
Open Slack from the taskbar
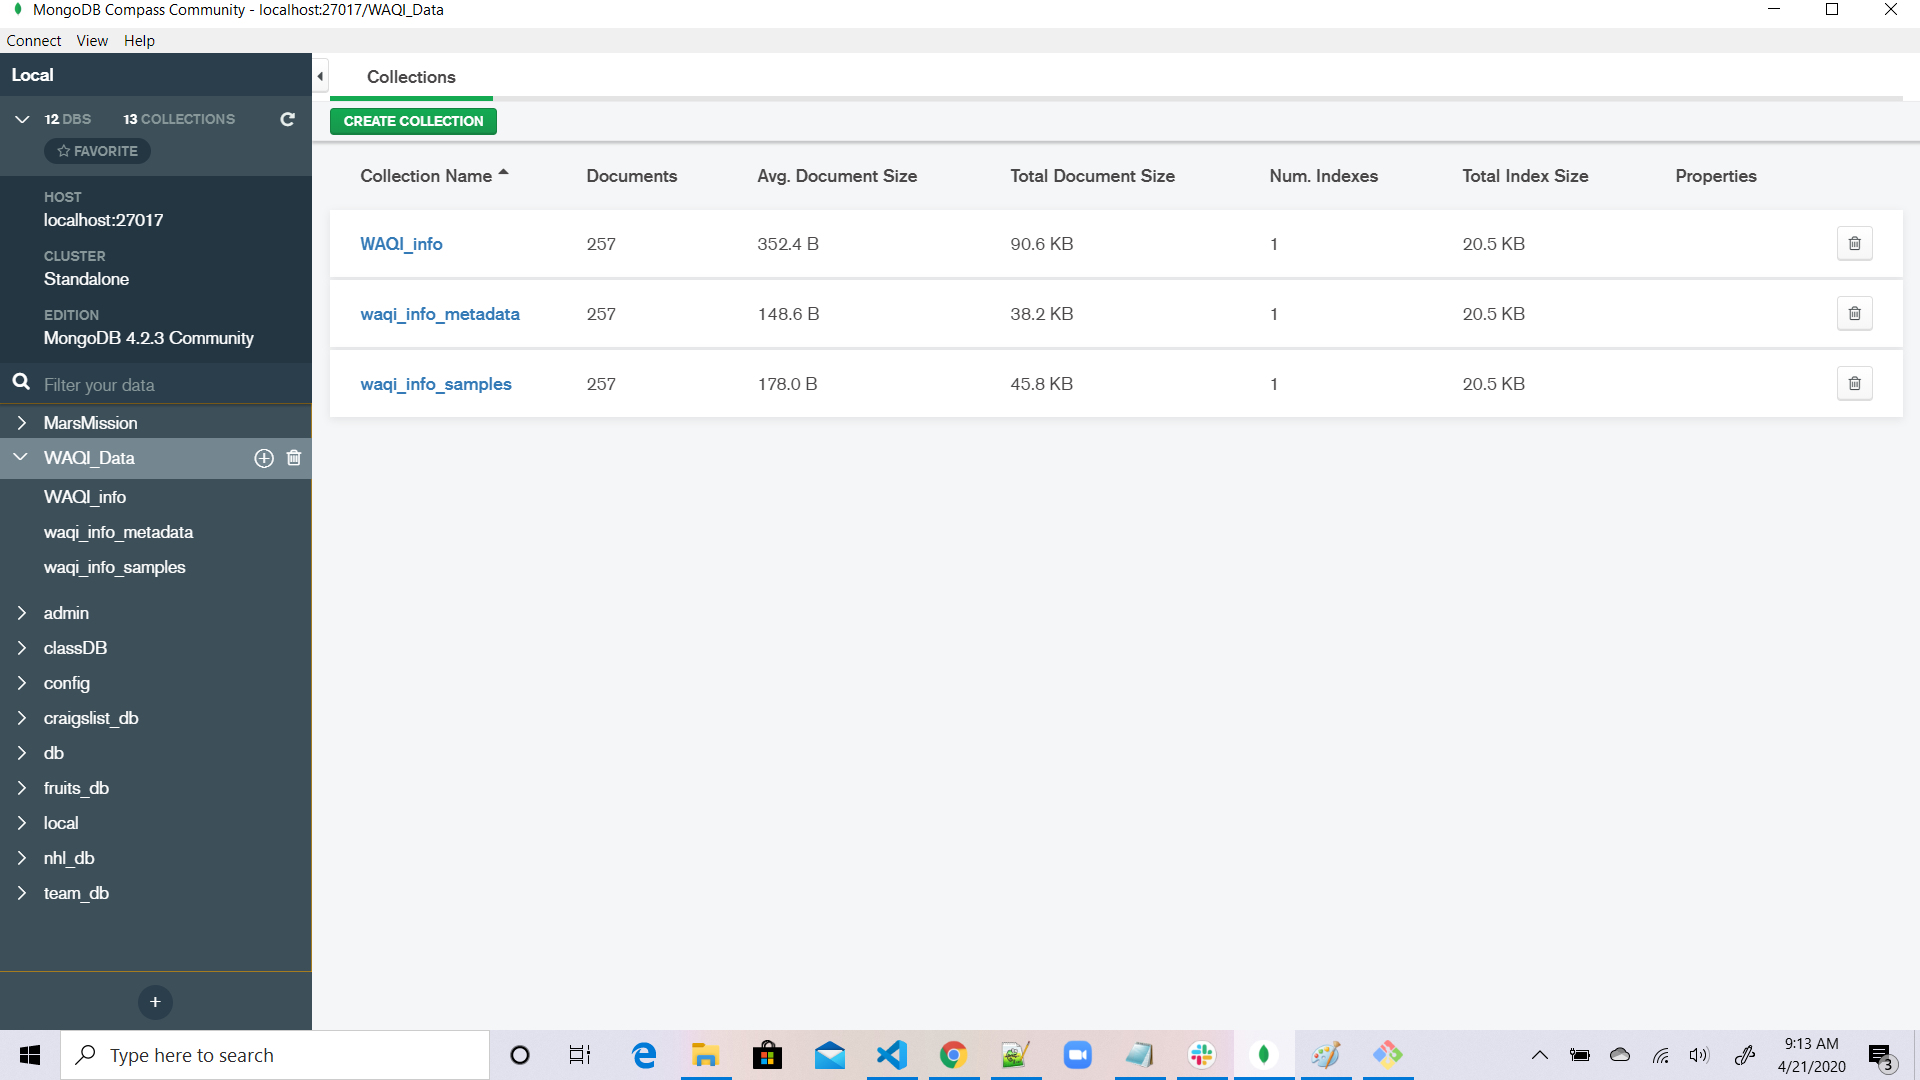(1201, 1055)
